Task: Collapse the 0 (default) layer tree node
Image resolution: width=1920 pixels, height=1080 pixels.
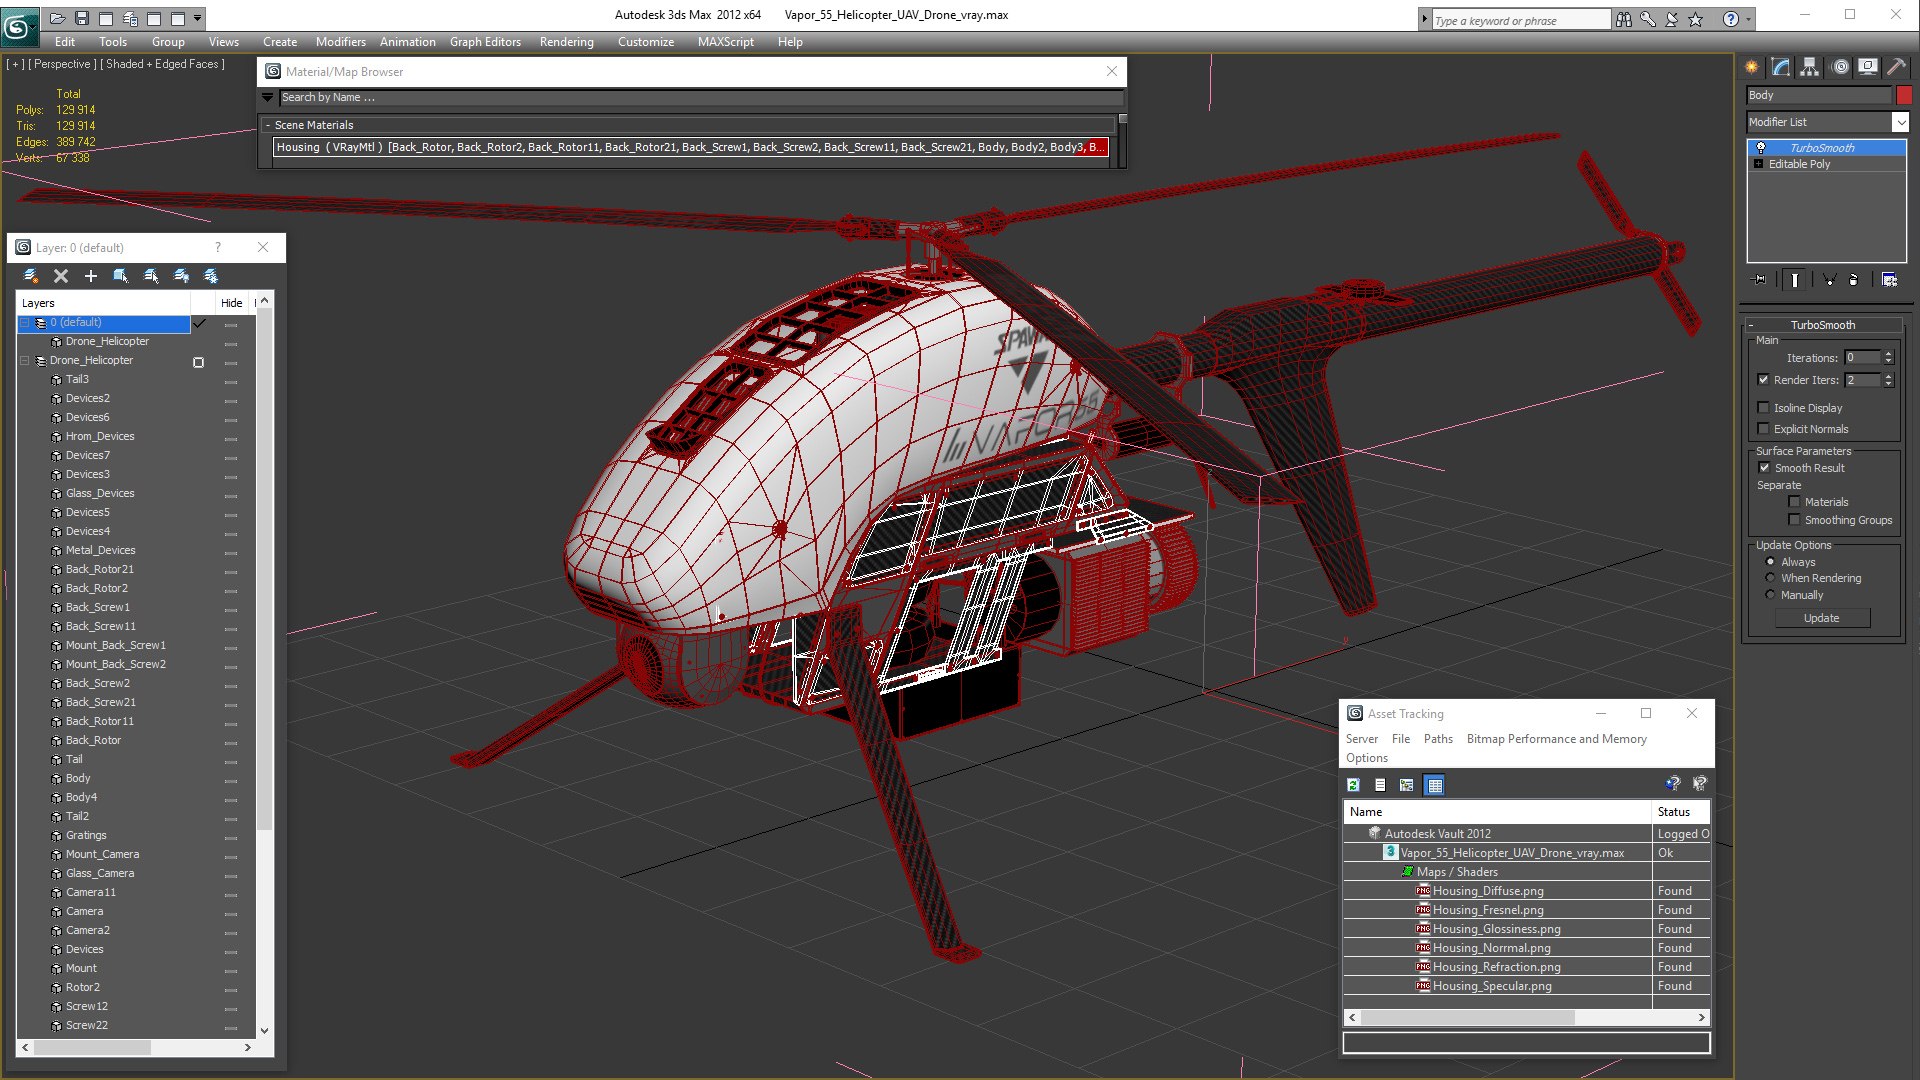Action: 25,323
